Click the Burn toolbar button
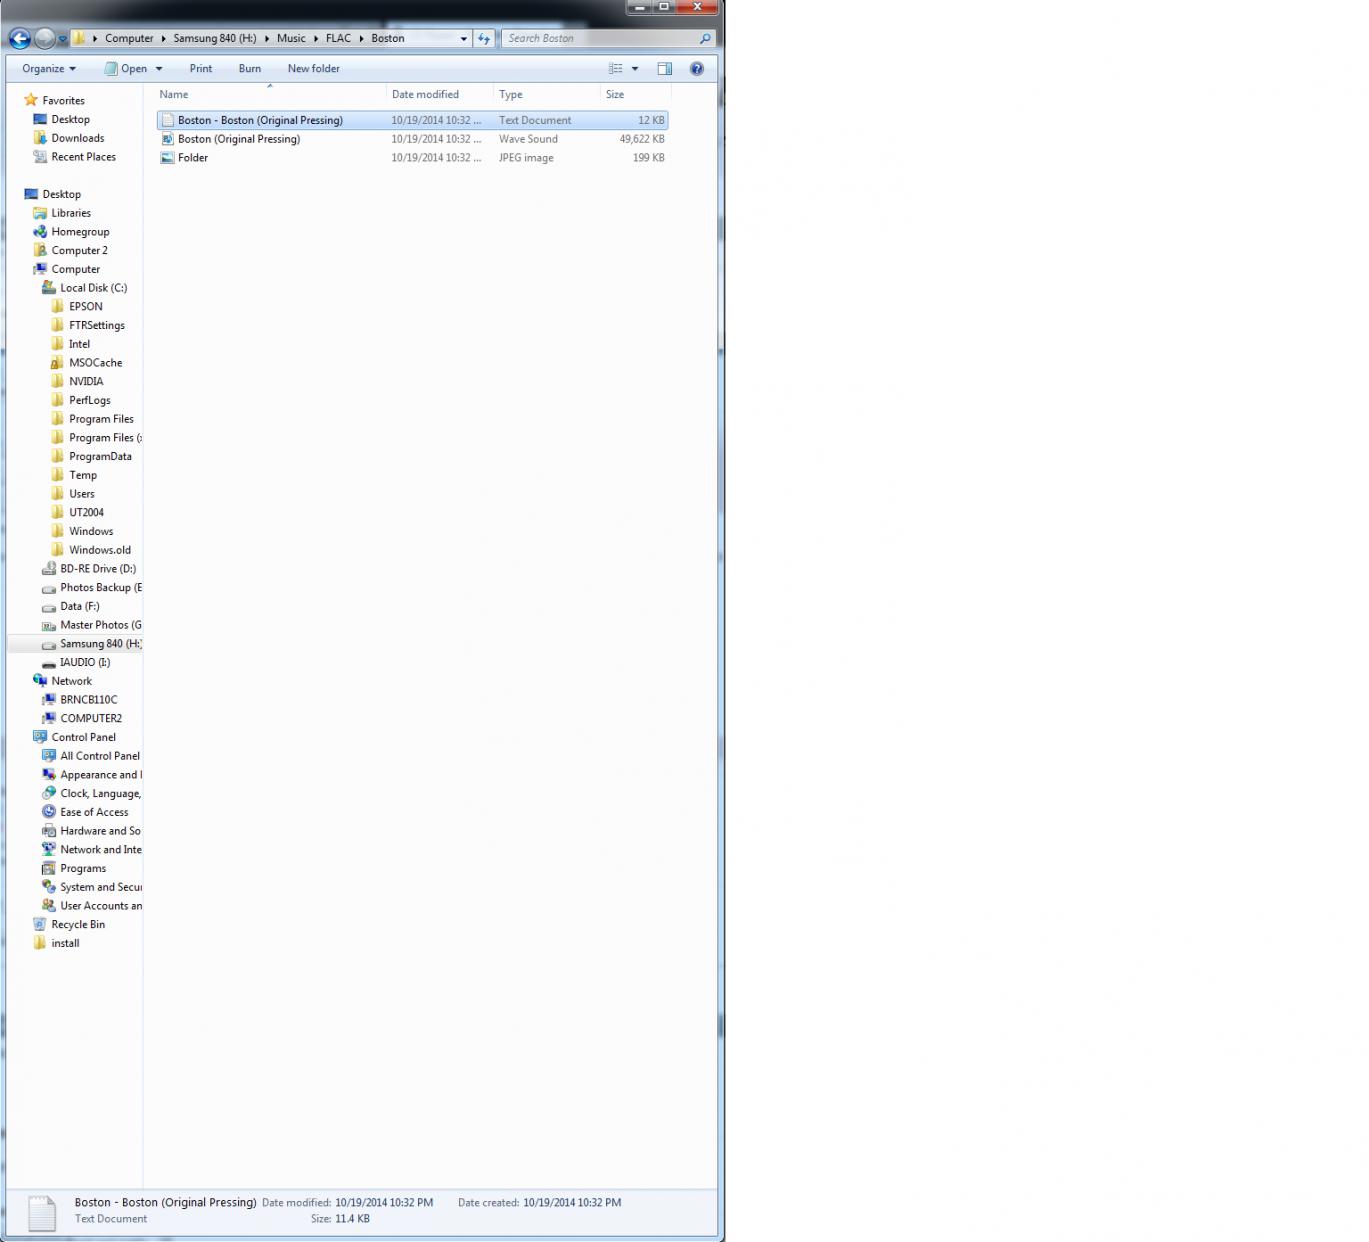Image resolution: width=1369 pixels, height=1242 pixels. [x=250, y=69]
